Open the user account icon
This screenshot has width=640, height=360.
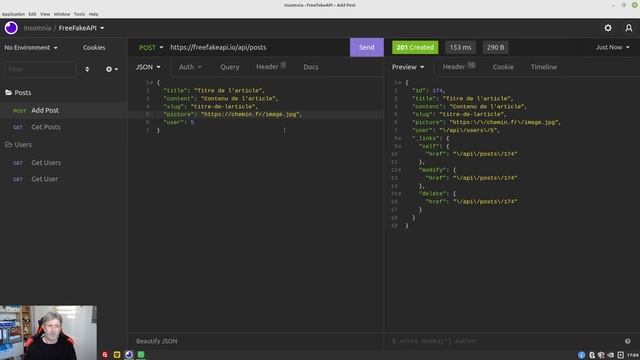[x=629, y=28]
